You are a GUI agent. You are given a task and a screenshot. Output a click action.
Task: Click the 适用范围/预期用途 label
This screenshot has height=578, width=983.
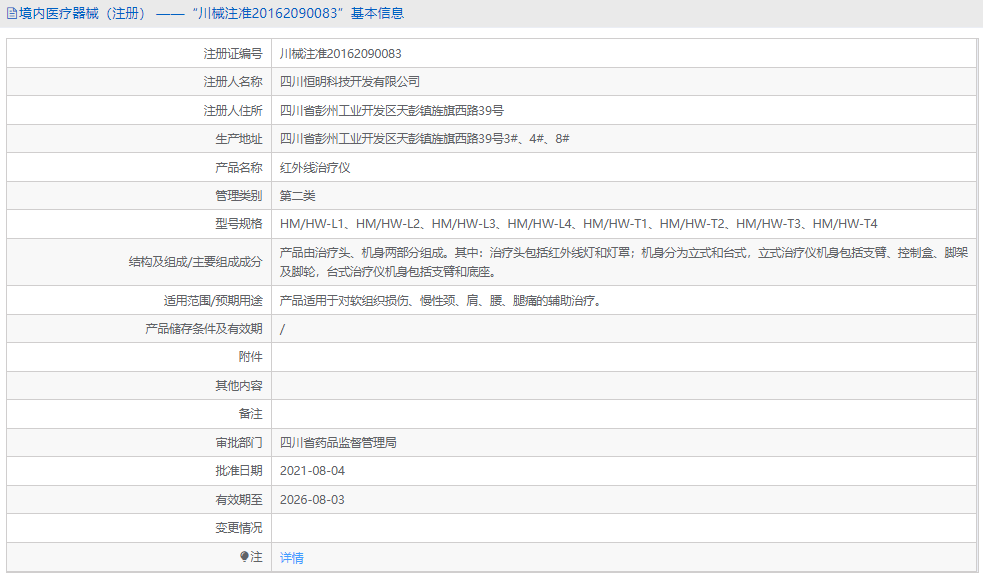(x=213, y=301)
